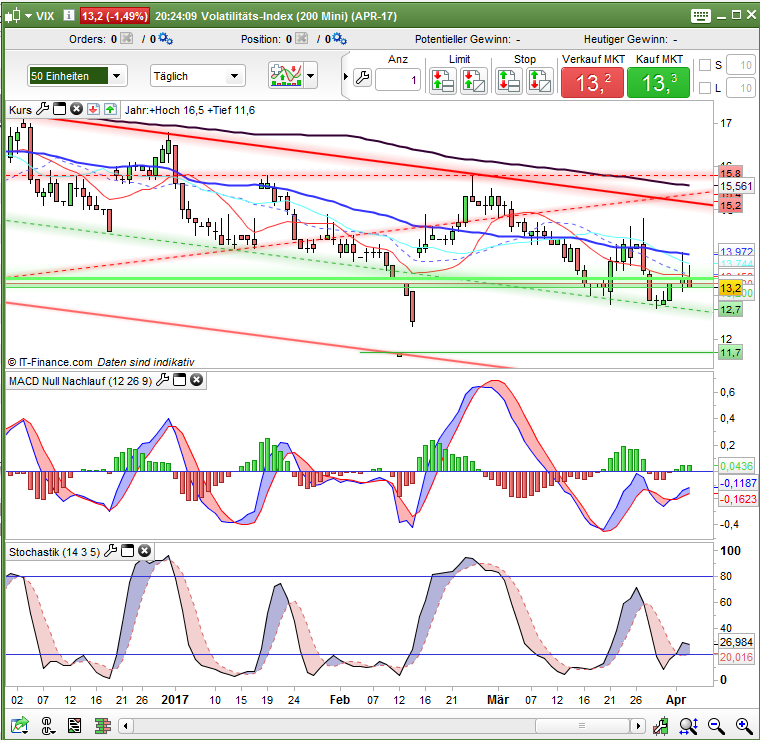Screen dimensions: 760x740
Task: Cancel orders using the grey X after Orders
Action: click(x=127, y=38)
